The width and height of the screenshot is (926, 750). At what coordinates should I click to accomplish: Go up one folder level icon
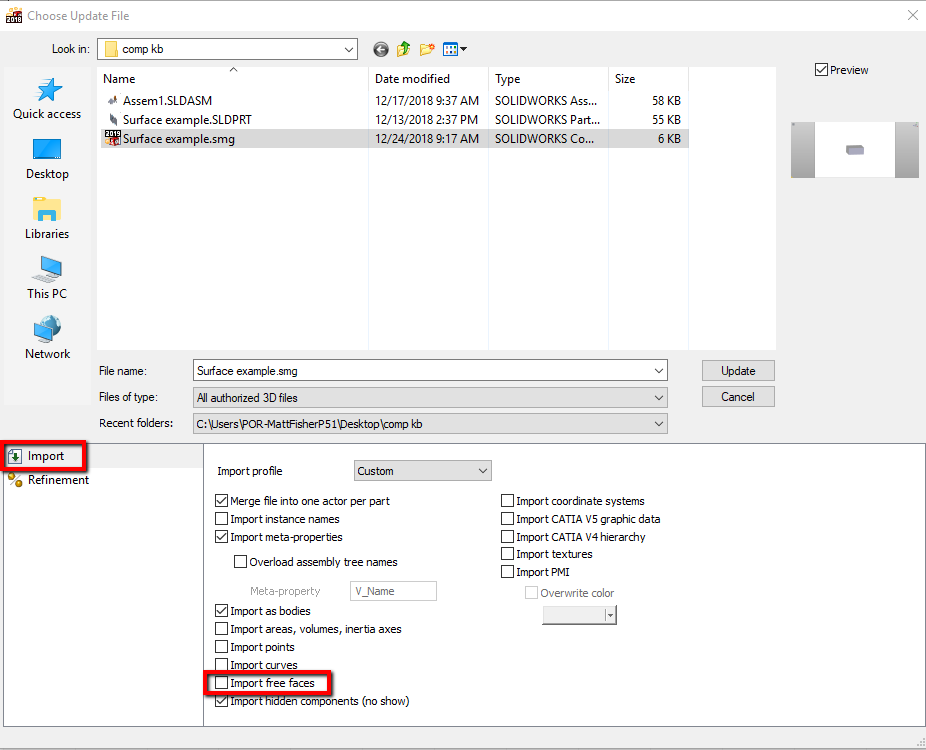pyautogui.click(x=403, y=49)
